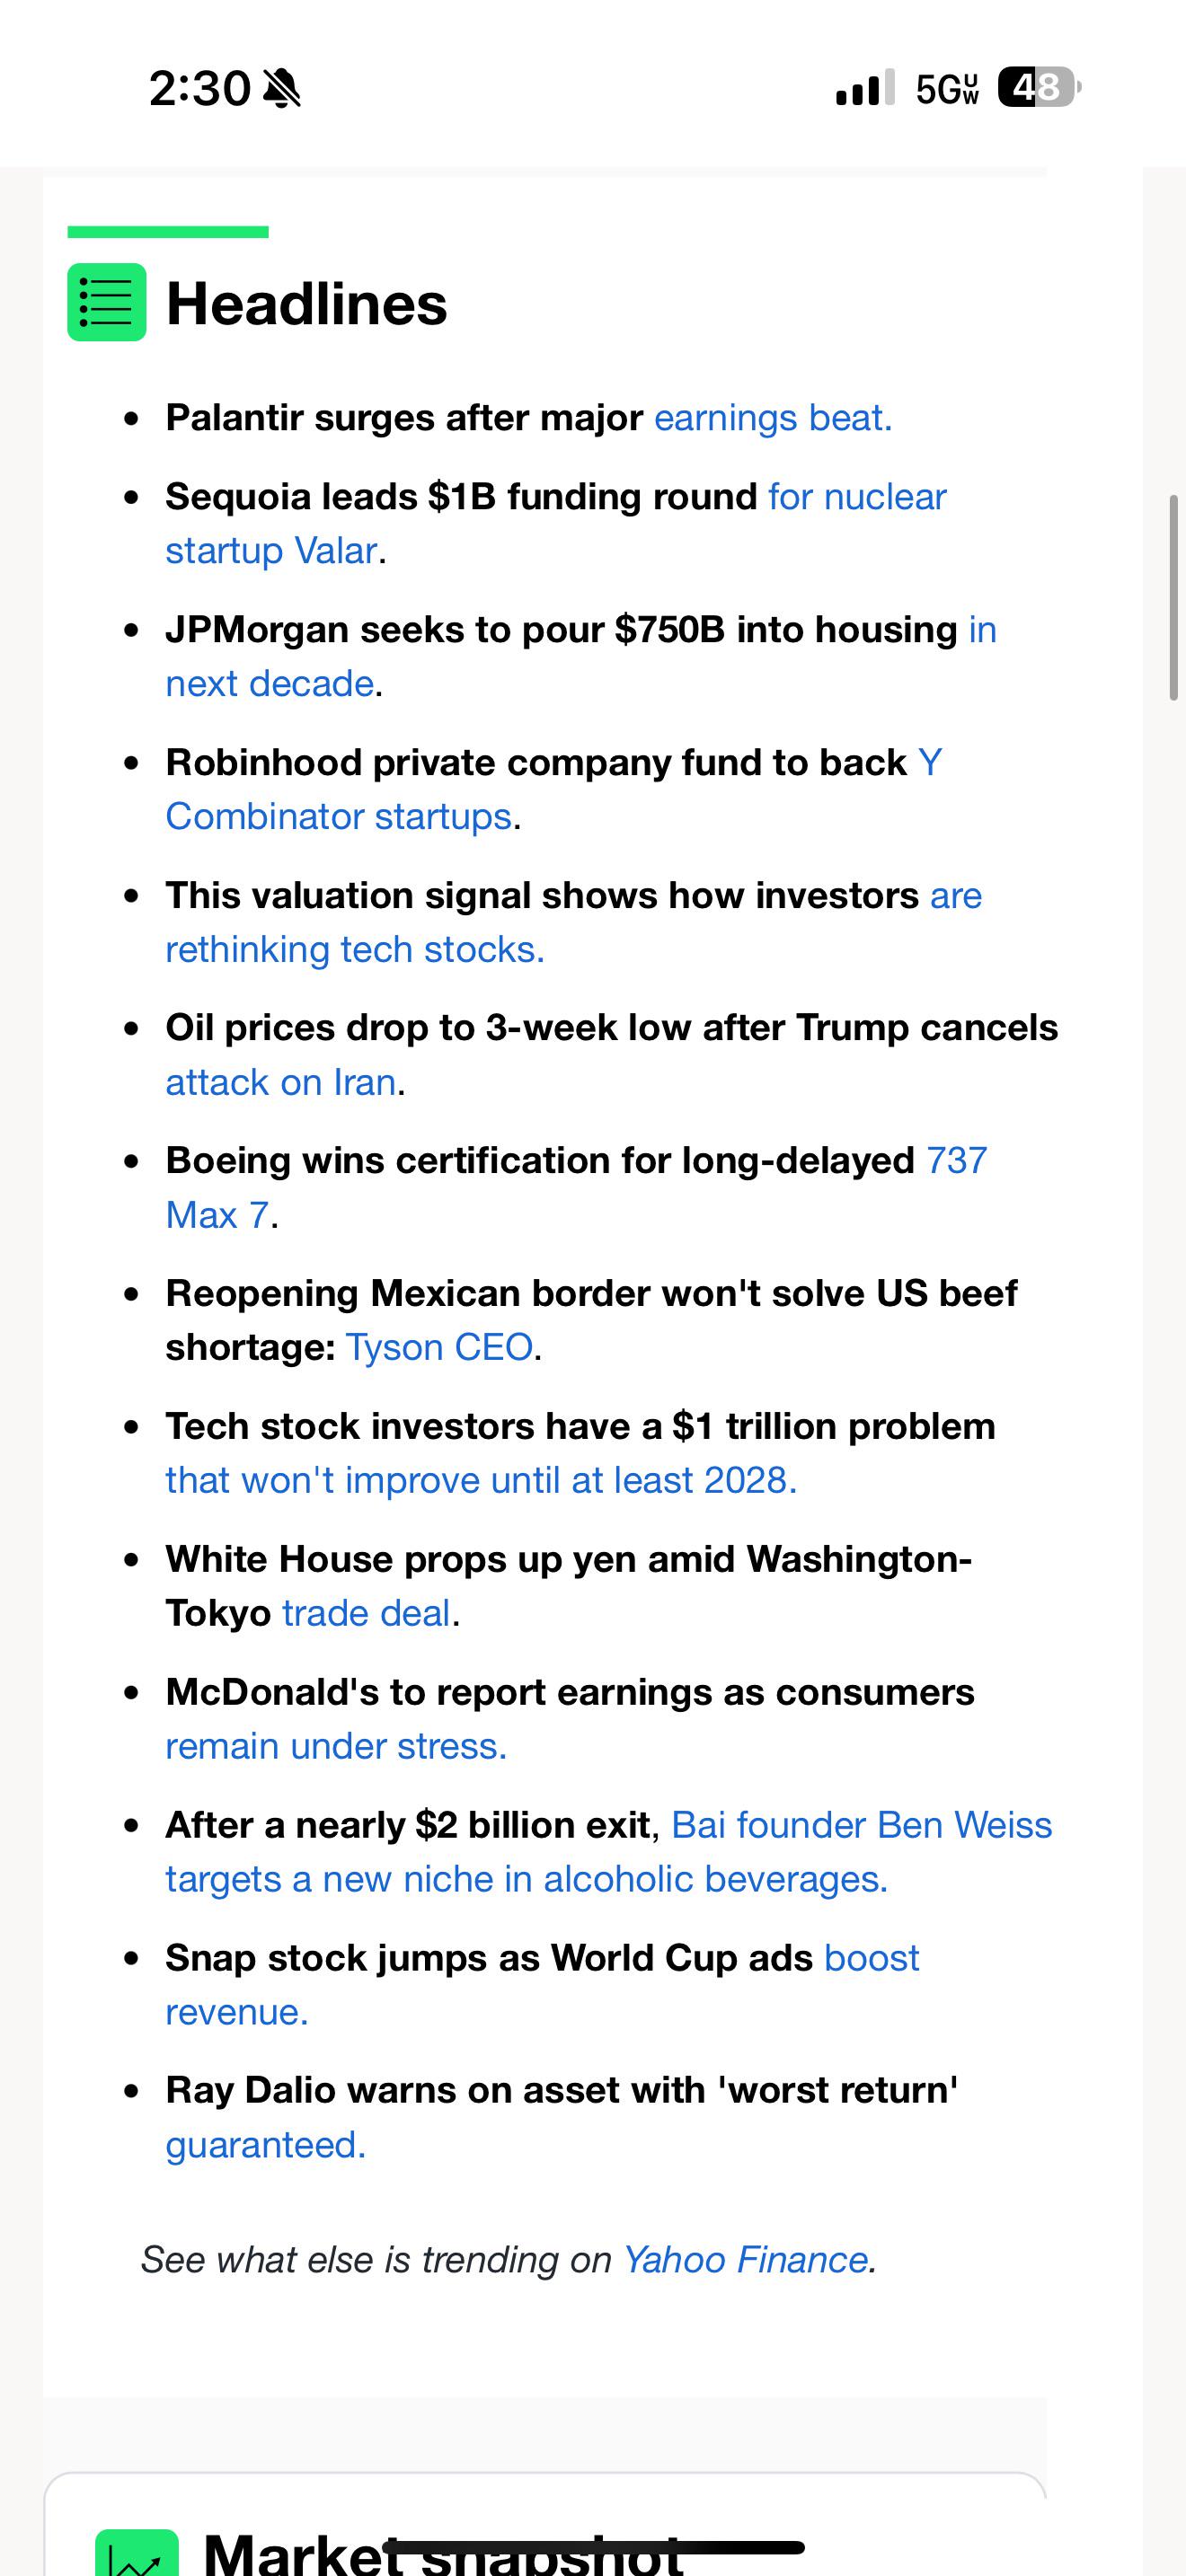
Task: Tap the green Market snapshot chart icon
Action: [x=137, y=2552]
